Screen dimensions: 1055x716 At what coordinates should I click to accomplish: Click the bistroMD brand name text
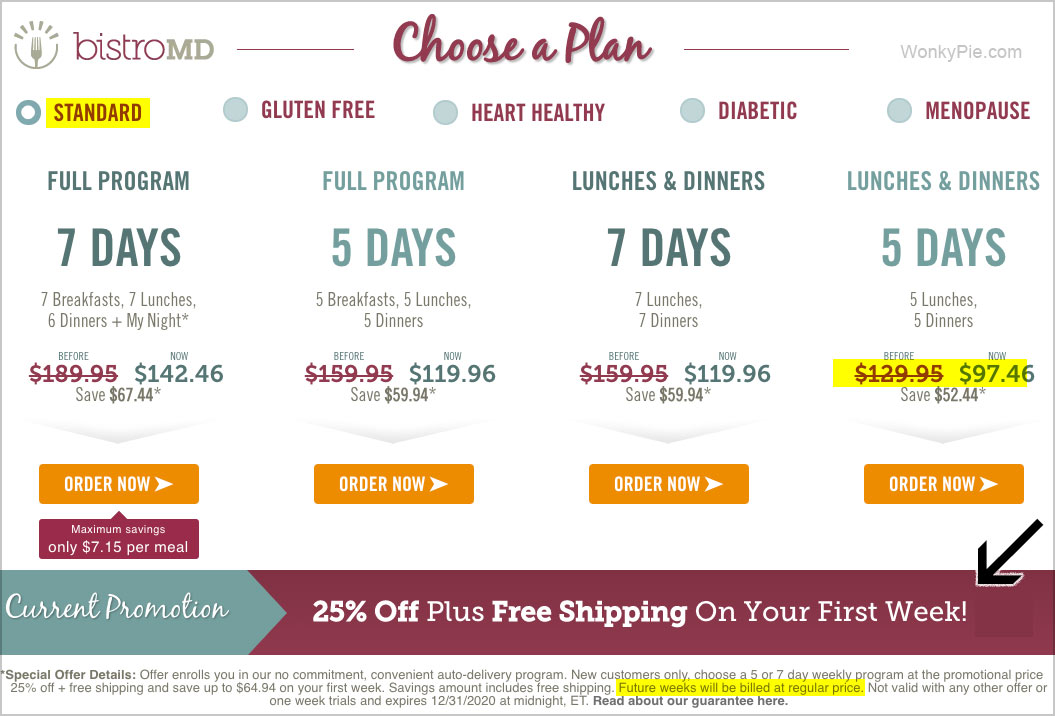[144, 47]
